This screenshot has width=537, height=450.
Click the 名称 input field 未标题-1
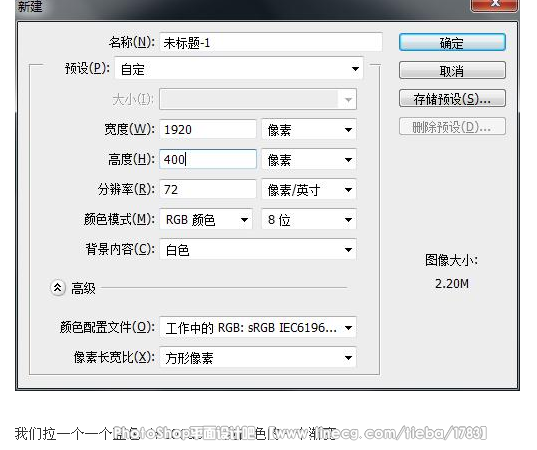271,42
